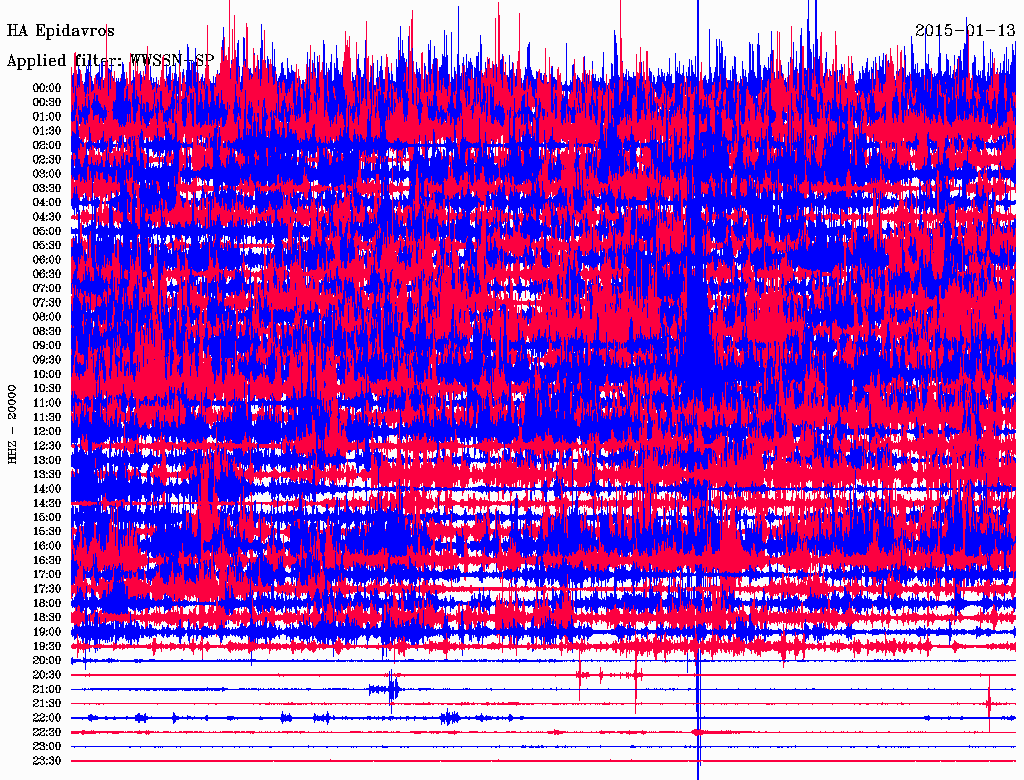Select the 07:30 time row label

click(x=47, y=303)
